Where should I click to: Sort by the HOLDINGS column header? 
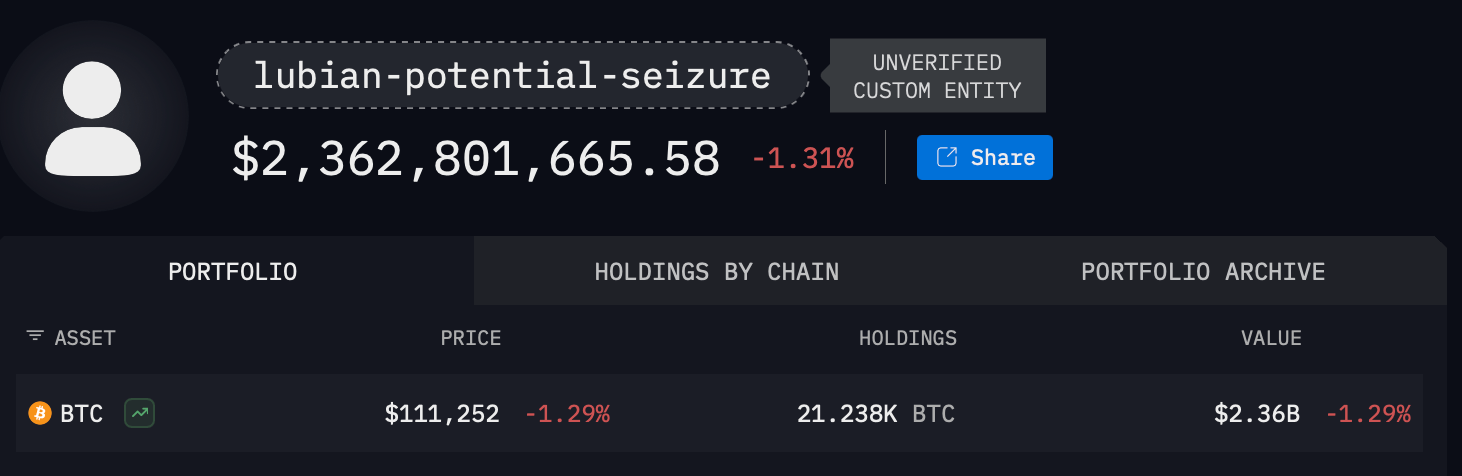click(907, 338)
